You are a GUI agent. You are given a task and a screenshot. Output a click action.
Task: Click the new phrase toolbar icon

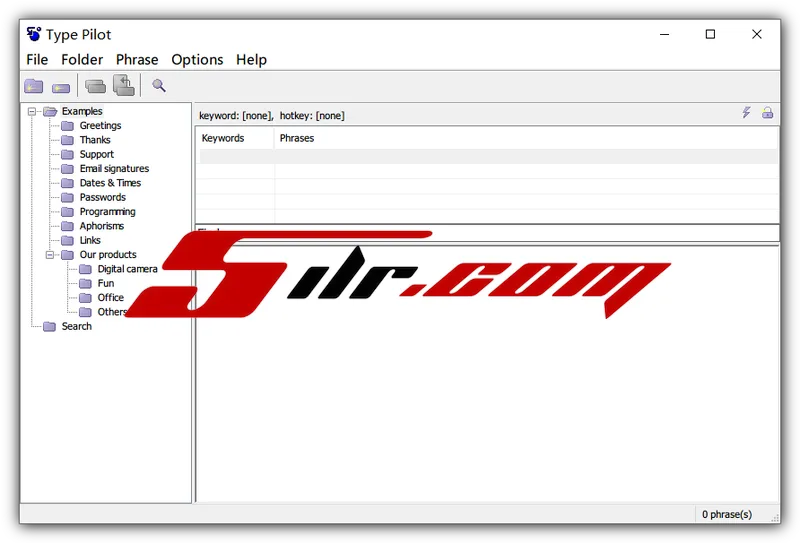[x=61, y=88]
